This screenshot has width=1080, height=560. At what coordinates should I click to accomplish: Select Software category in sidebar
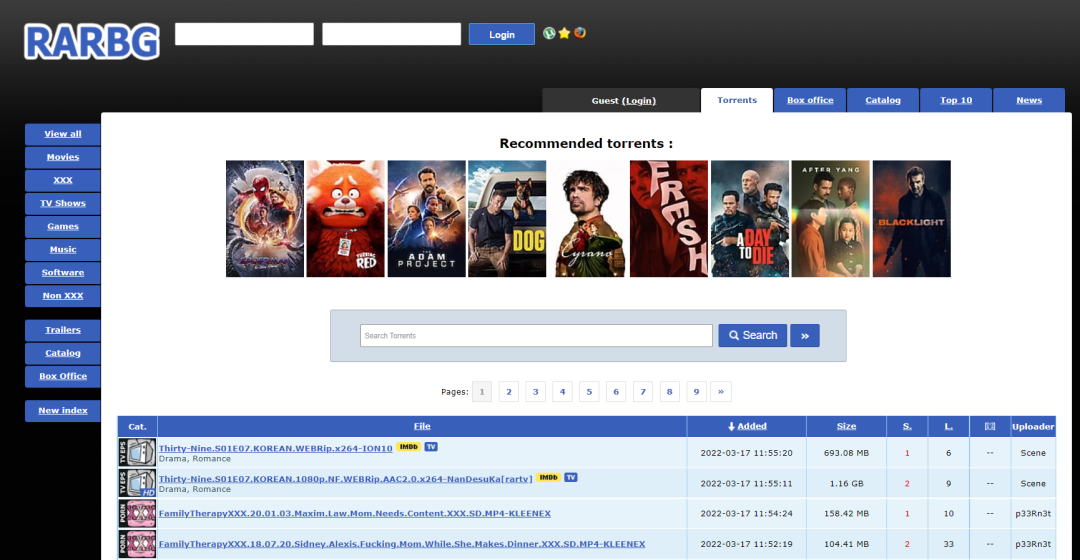coord(63,273)
